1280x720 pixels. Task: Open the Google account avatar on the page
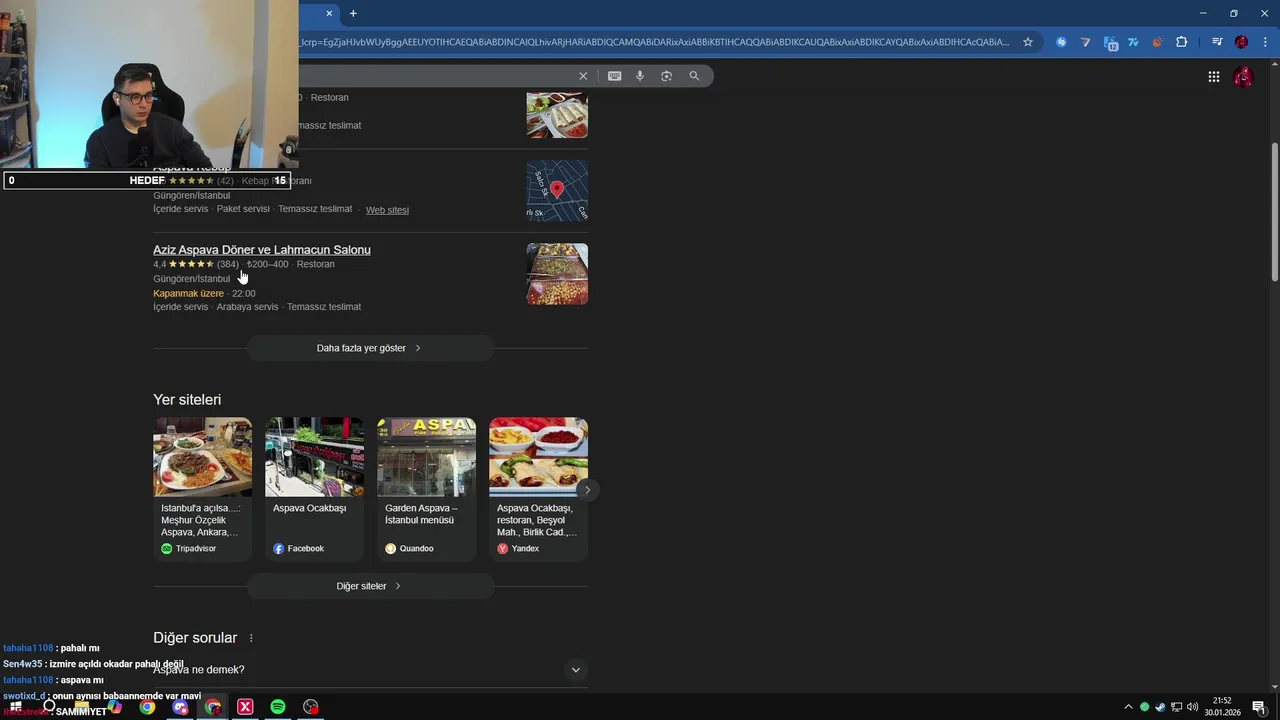click(1243, 77)
